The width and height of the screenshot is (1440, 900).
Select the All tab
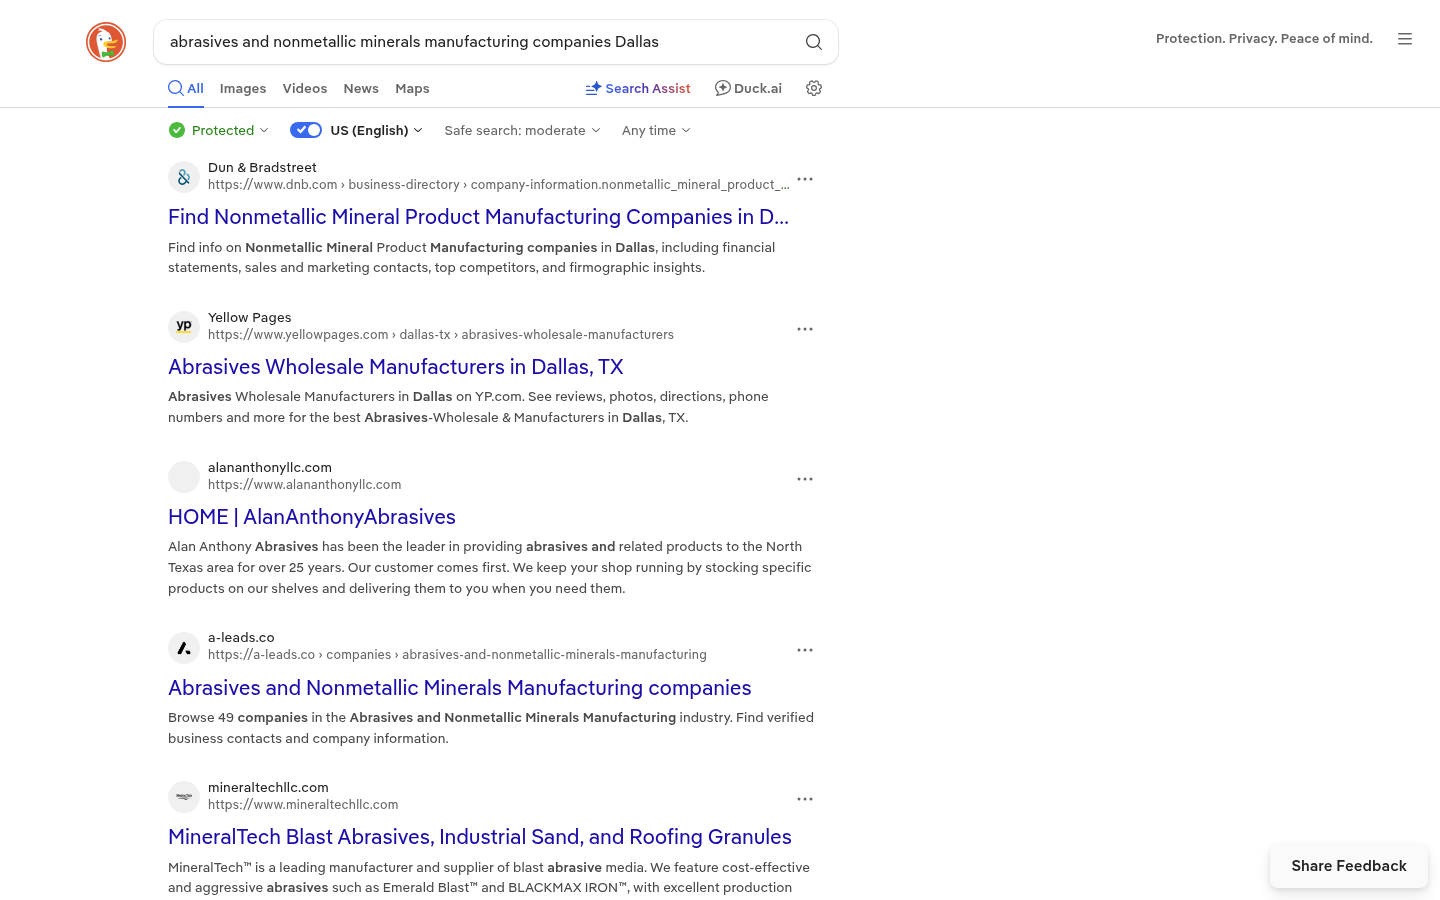pyautogui.click(x=186, y=88)
